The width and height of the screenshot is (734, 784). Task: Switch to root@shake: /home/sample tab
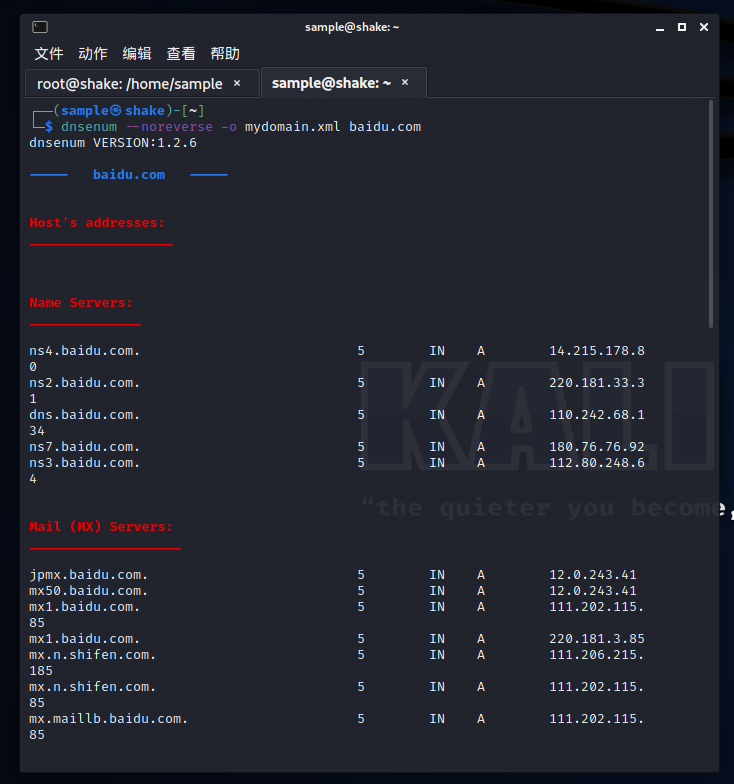pyautogui.click(x=130, y=84)
